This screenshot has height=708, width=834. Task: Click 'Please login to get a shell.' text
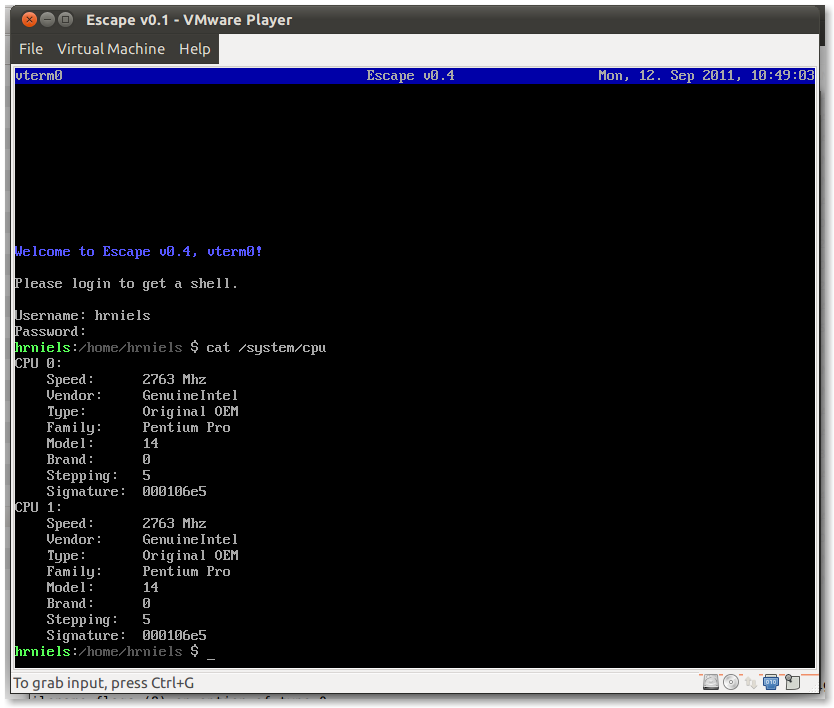click(126, 284)
